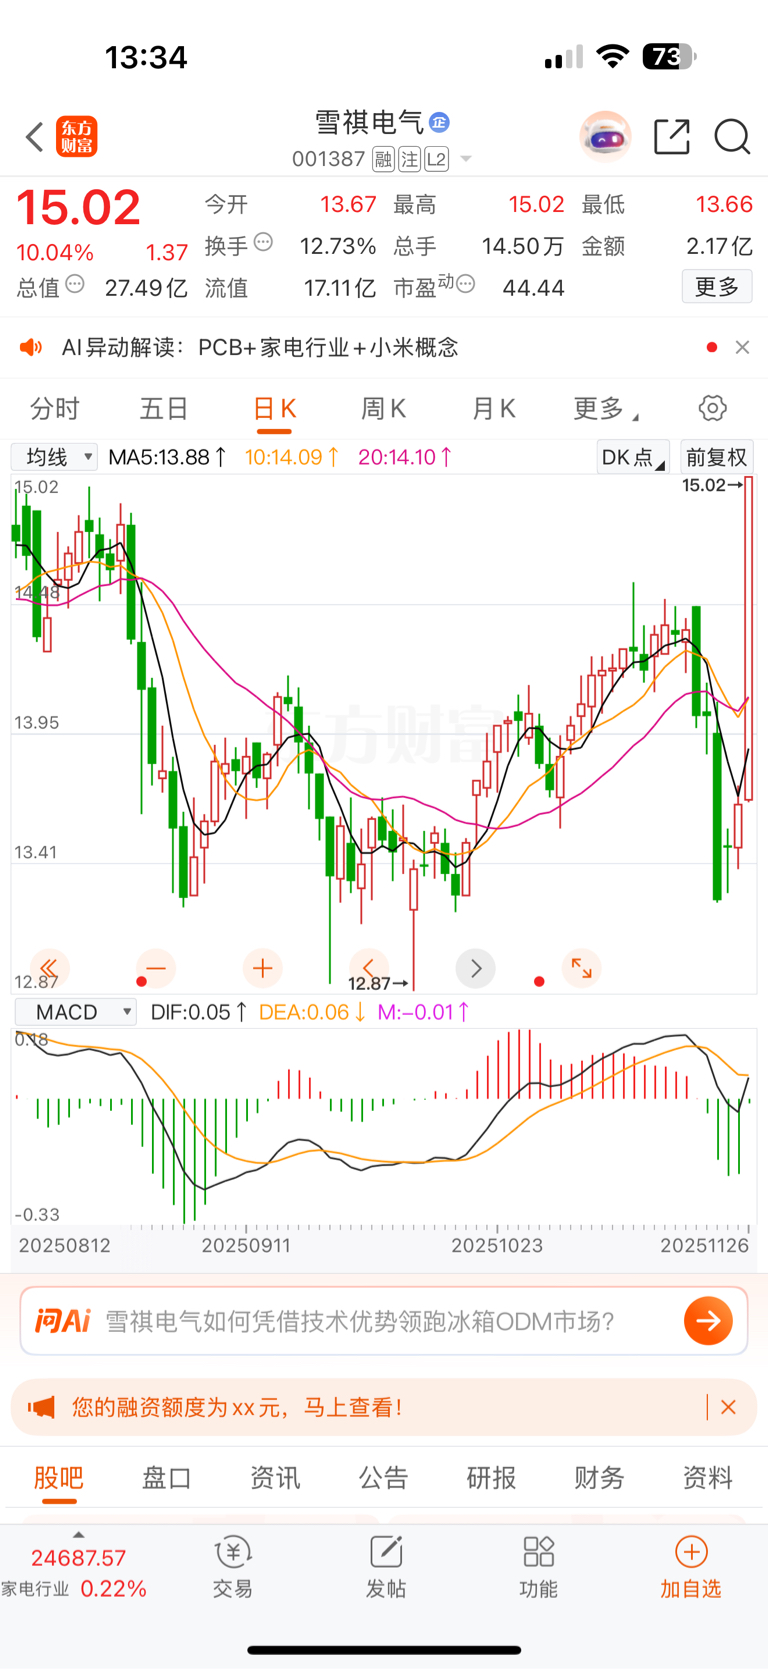Screen dimensions: 768x1669
Task: Switch to 月K chart tab
Action: pyautogui.click(x=493, y=409)
